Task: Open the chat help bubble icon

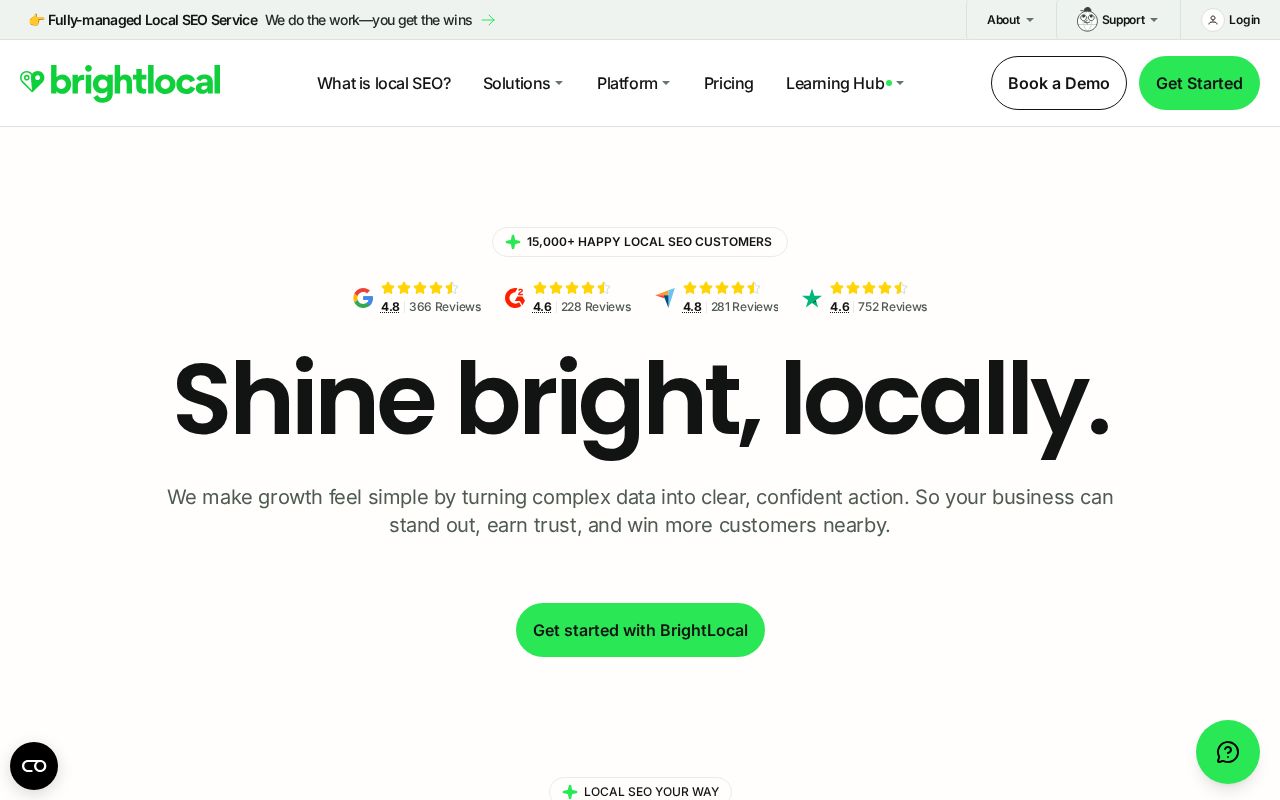Action: [1228, 752]
